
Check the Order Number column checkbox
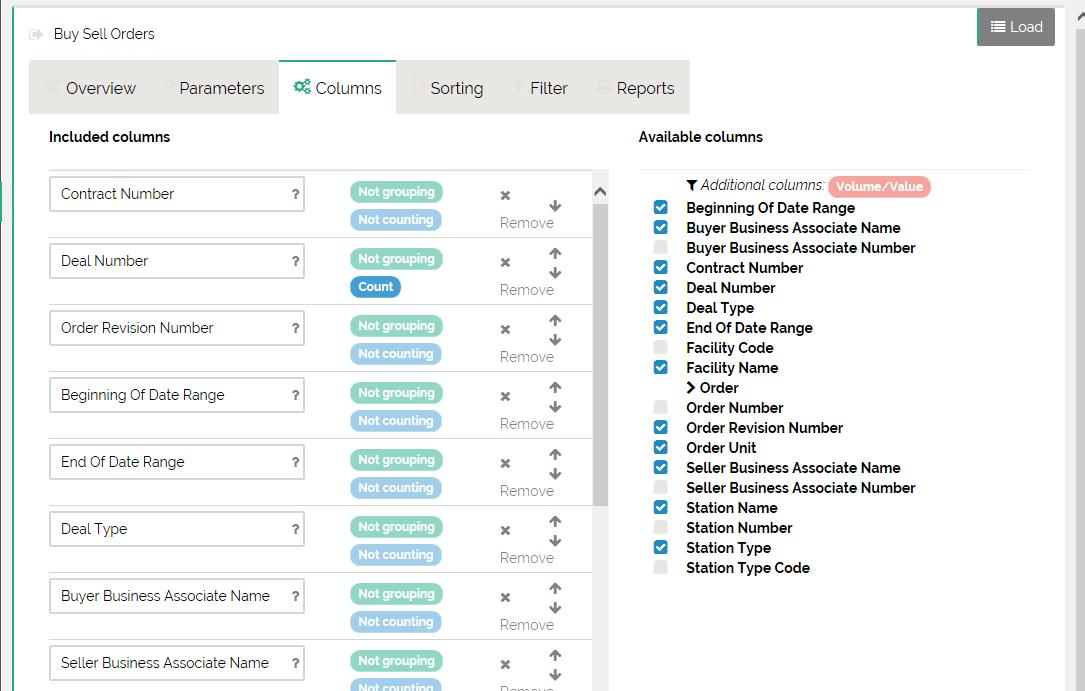click(x=661, y=408)
